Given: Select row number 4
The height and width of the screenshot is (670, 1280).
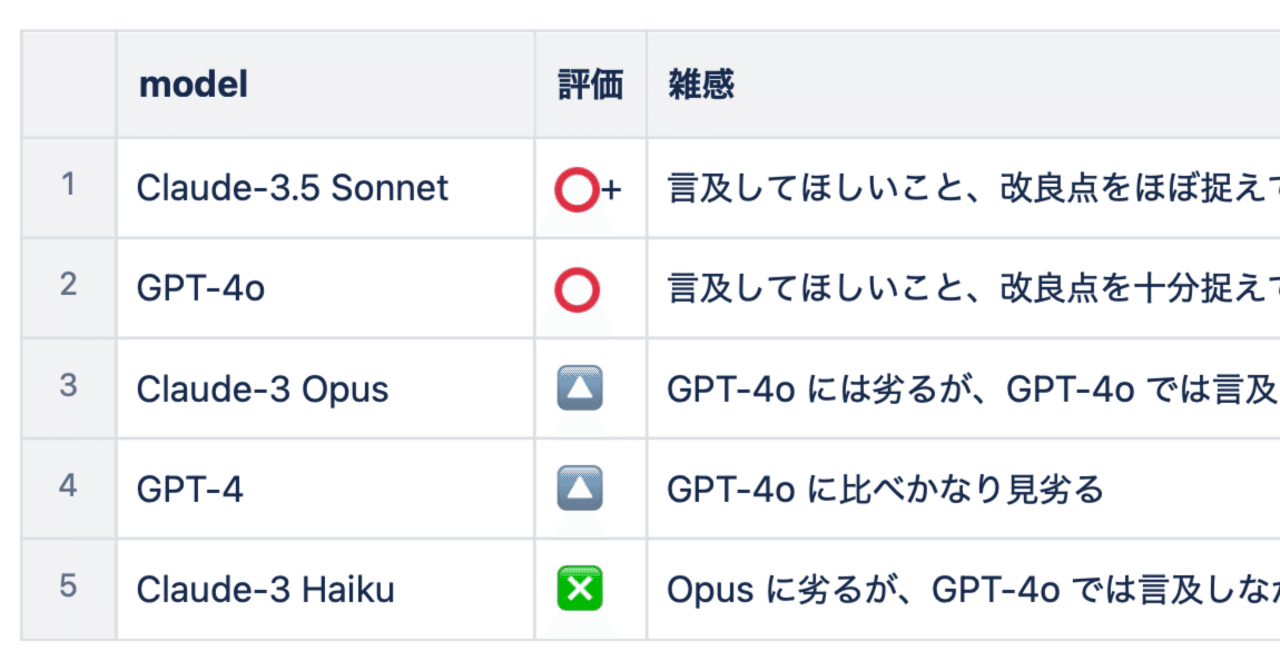Looking at the screenshot, I should tap(68, 488).
